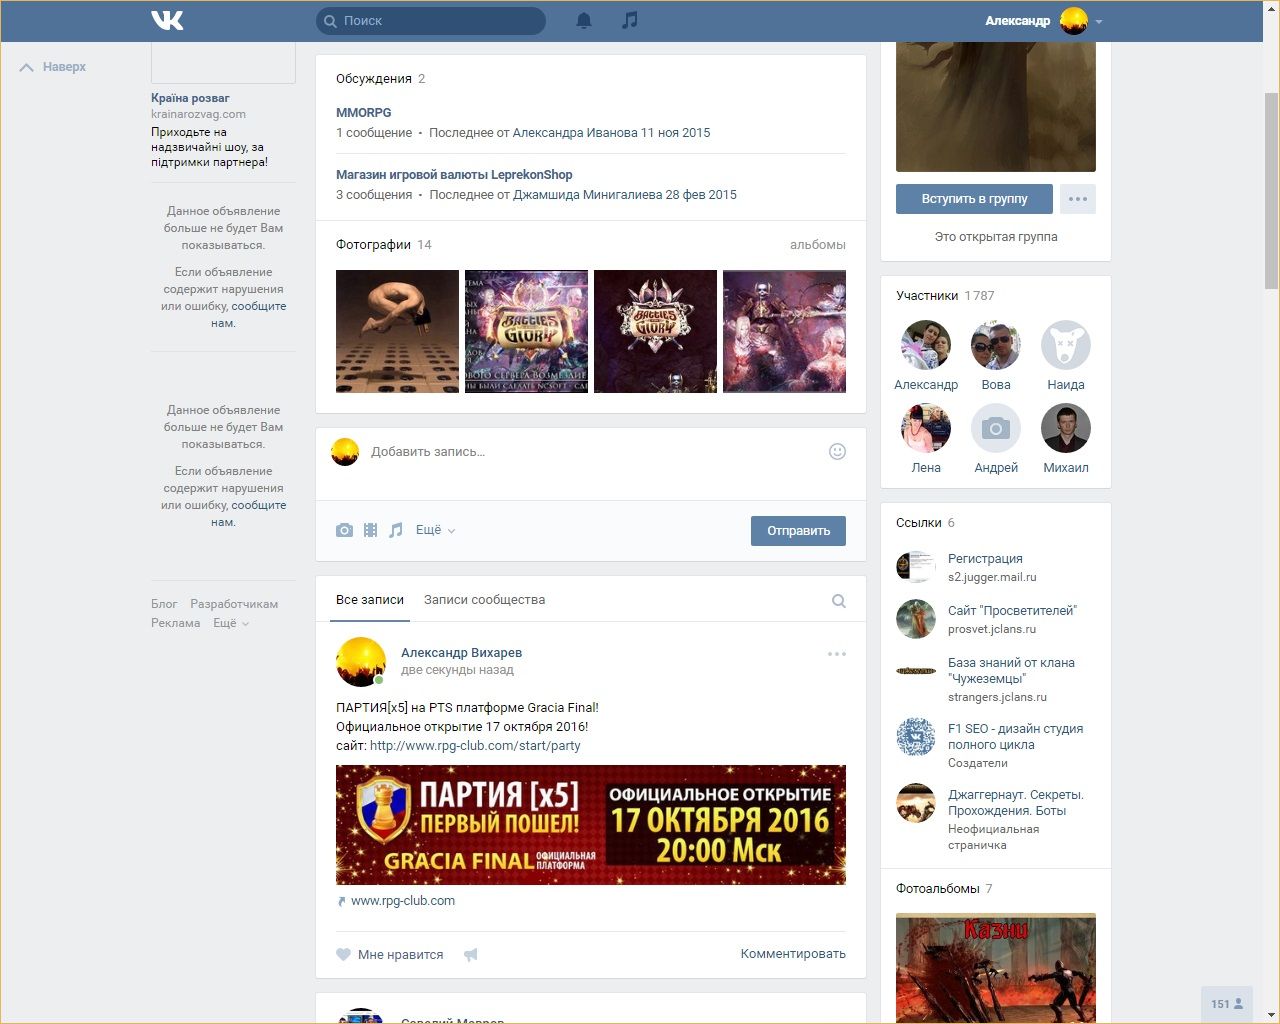Click the search field in the header
The height and width of the screenshot is (1024, 1280).
pyautogui.click(x=431, y=20)
